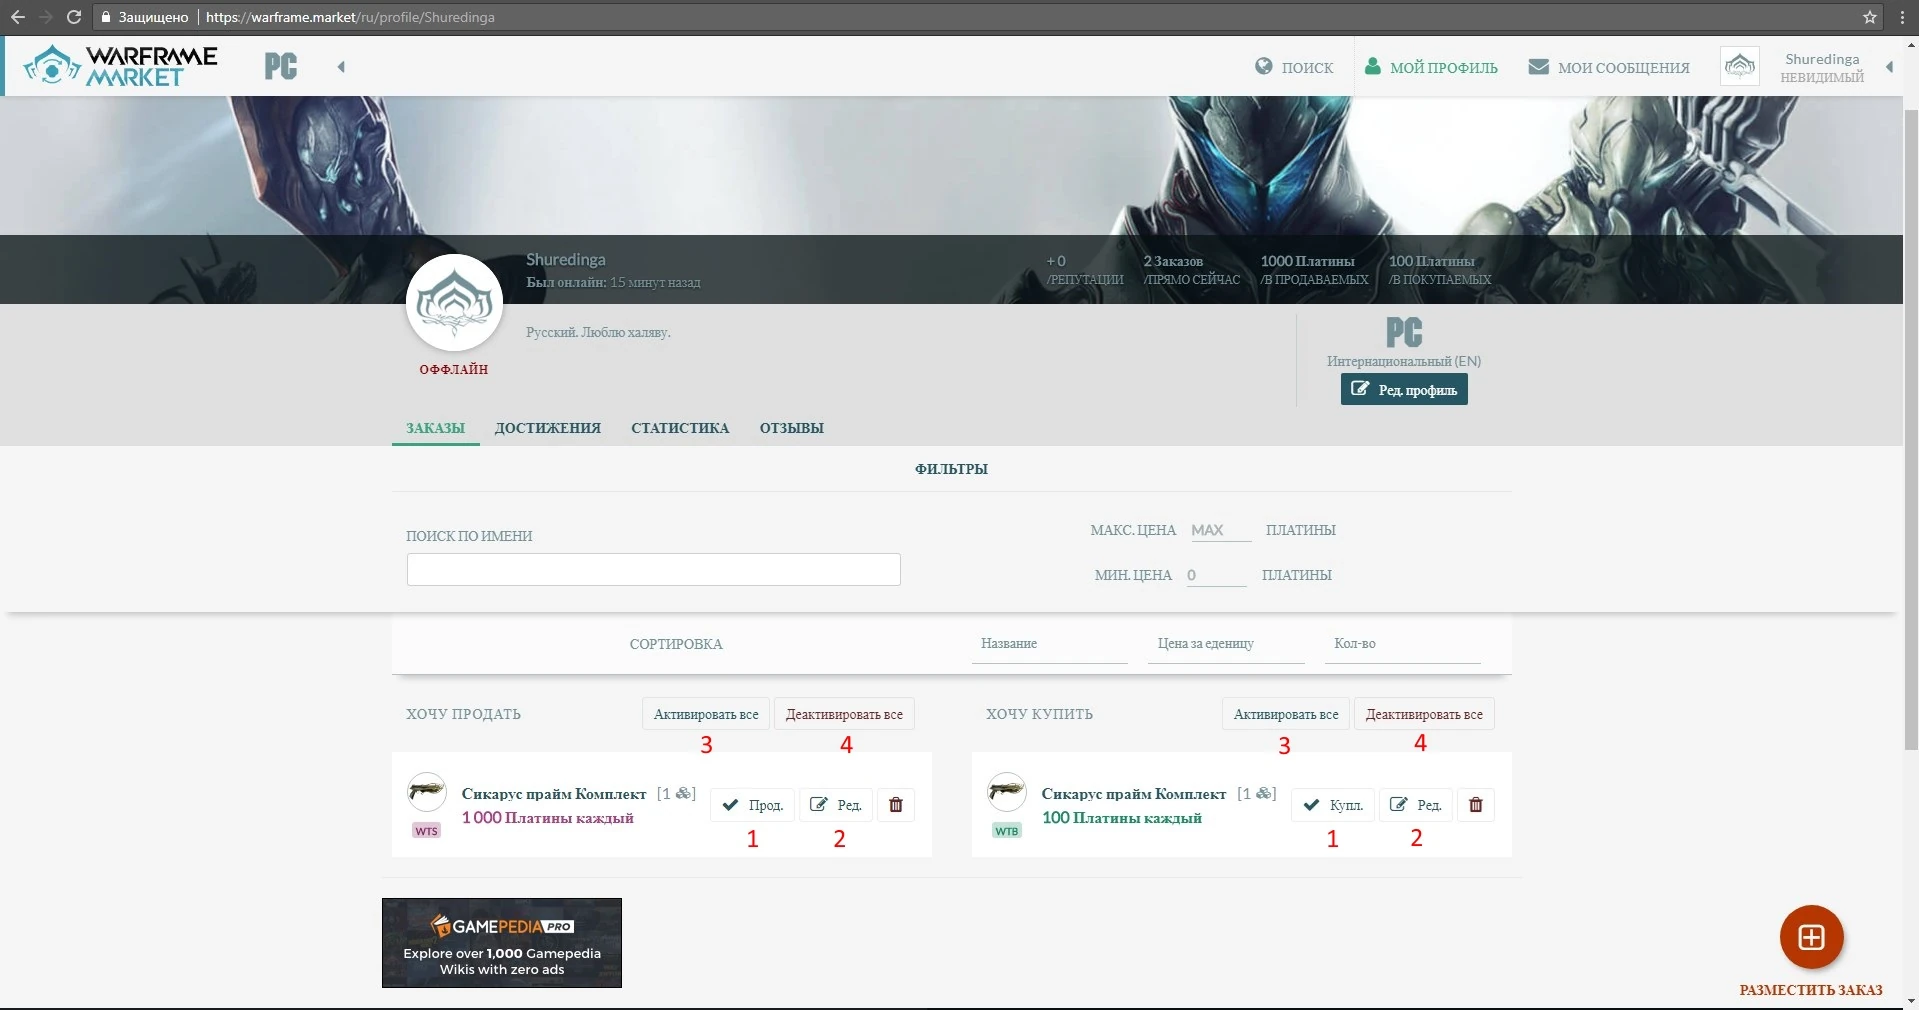The width and height of the screenshot is (1919, 1010).
Task: Mark the buy order as bought with Купл.
Action: click(1333, 805)
